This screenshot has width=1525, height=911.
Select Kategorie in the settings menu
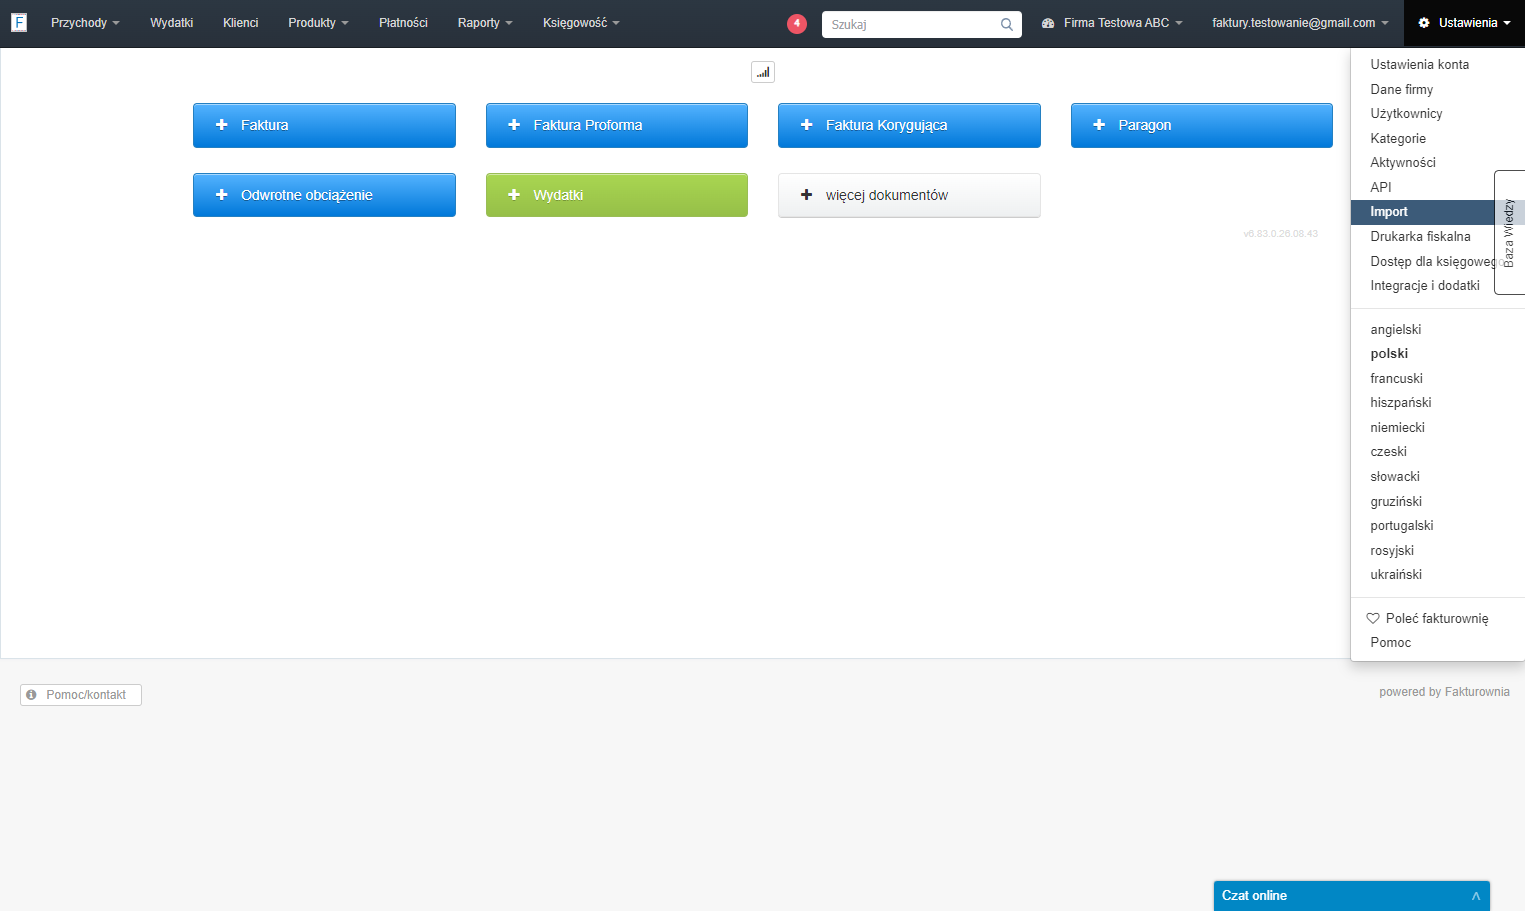[x=1398, y=138]
